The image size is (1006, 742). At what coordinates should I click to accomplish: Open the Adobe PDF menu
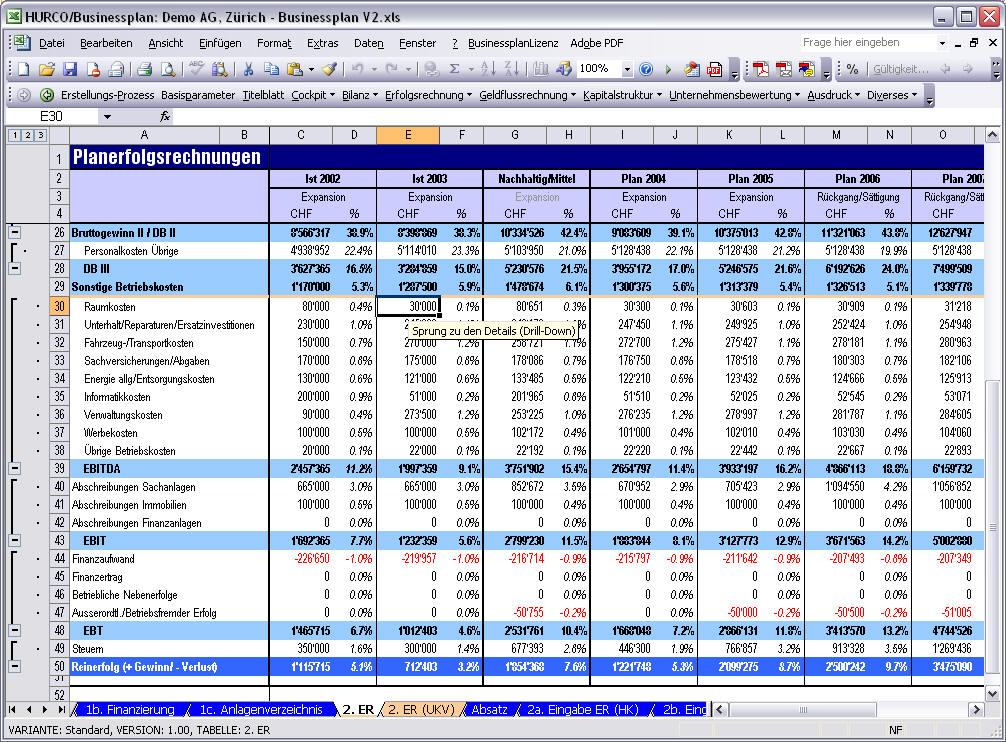(597, 44)
